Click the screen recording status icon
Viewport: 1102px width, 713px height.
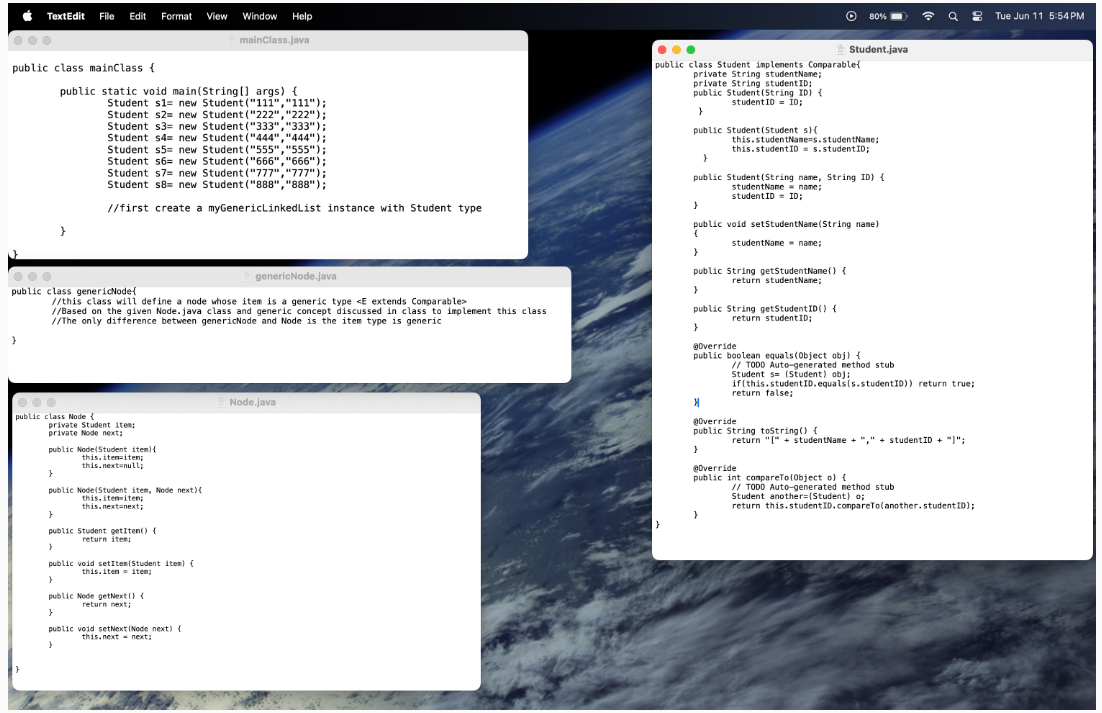point(851,16)
